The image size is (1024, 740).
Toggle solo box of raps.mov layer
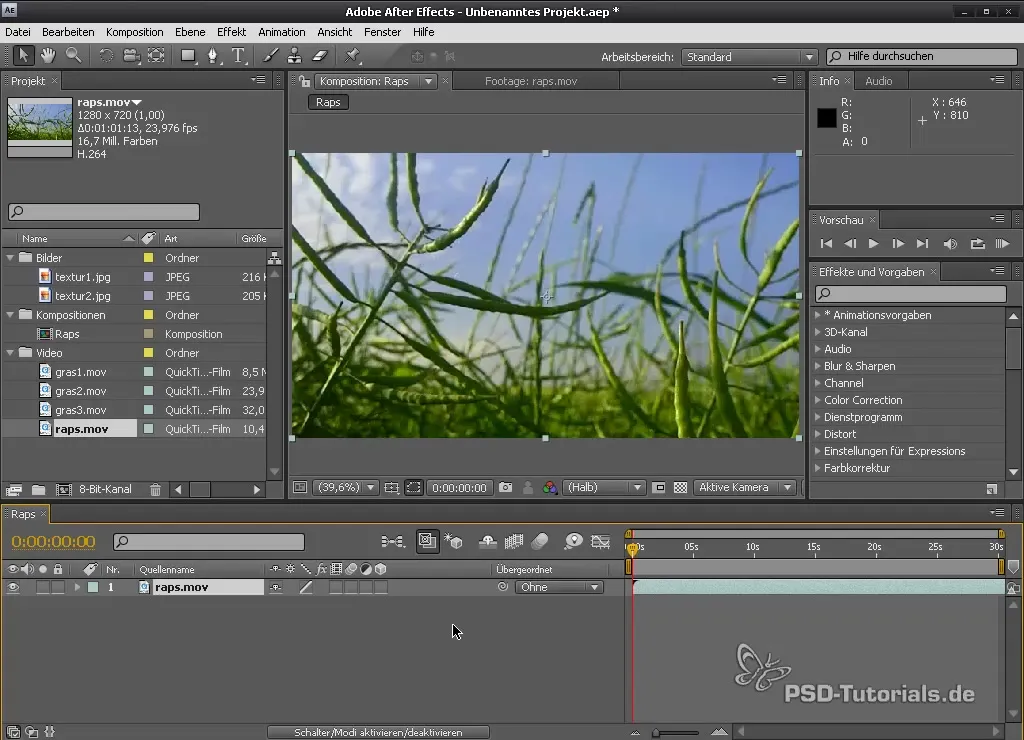(x=43, y=587)
